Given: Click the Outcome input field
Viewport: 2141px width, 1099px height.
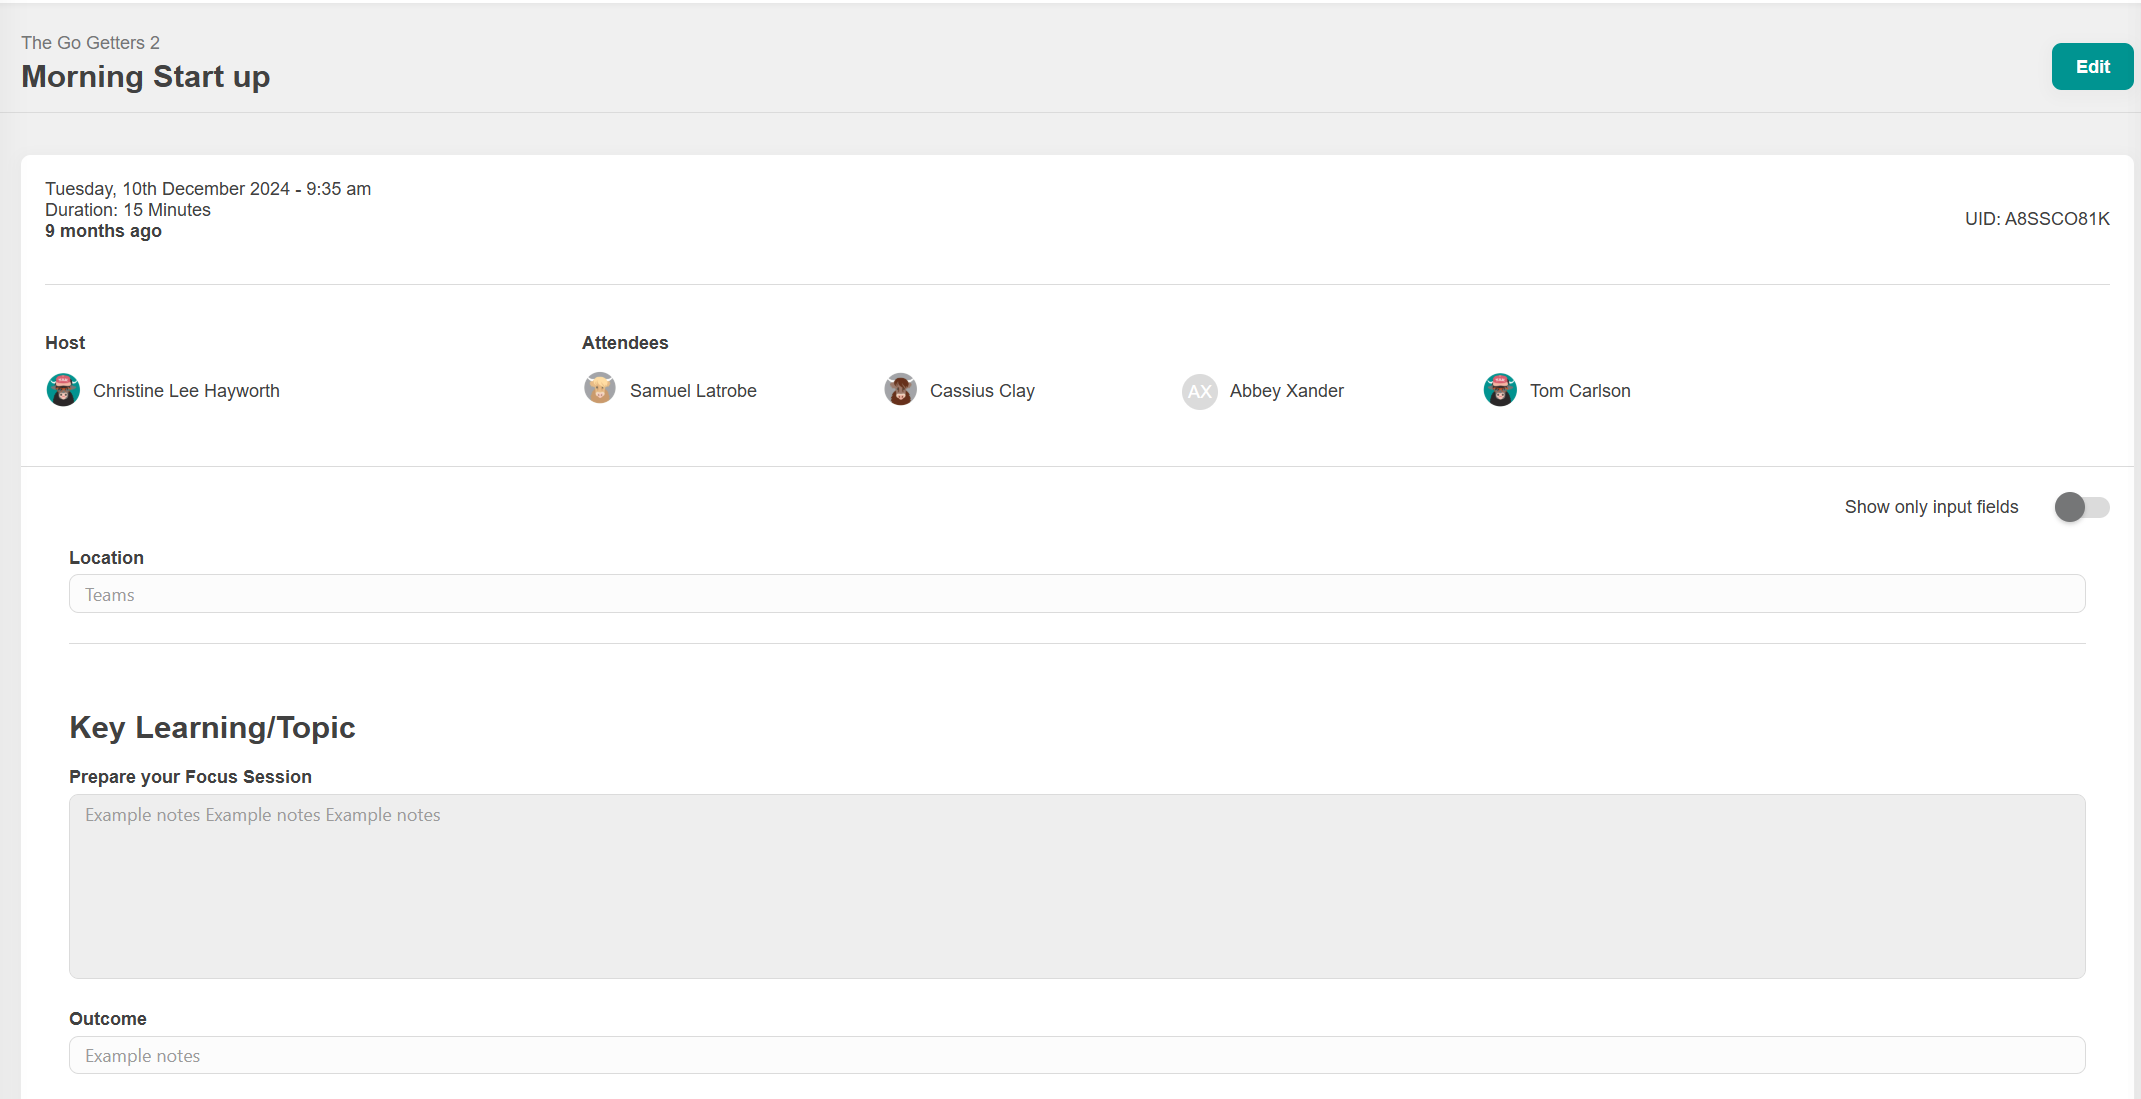Looking at the screenshot, I should click(1076, 1055).
